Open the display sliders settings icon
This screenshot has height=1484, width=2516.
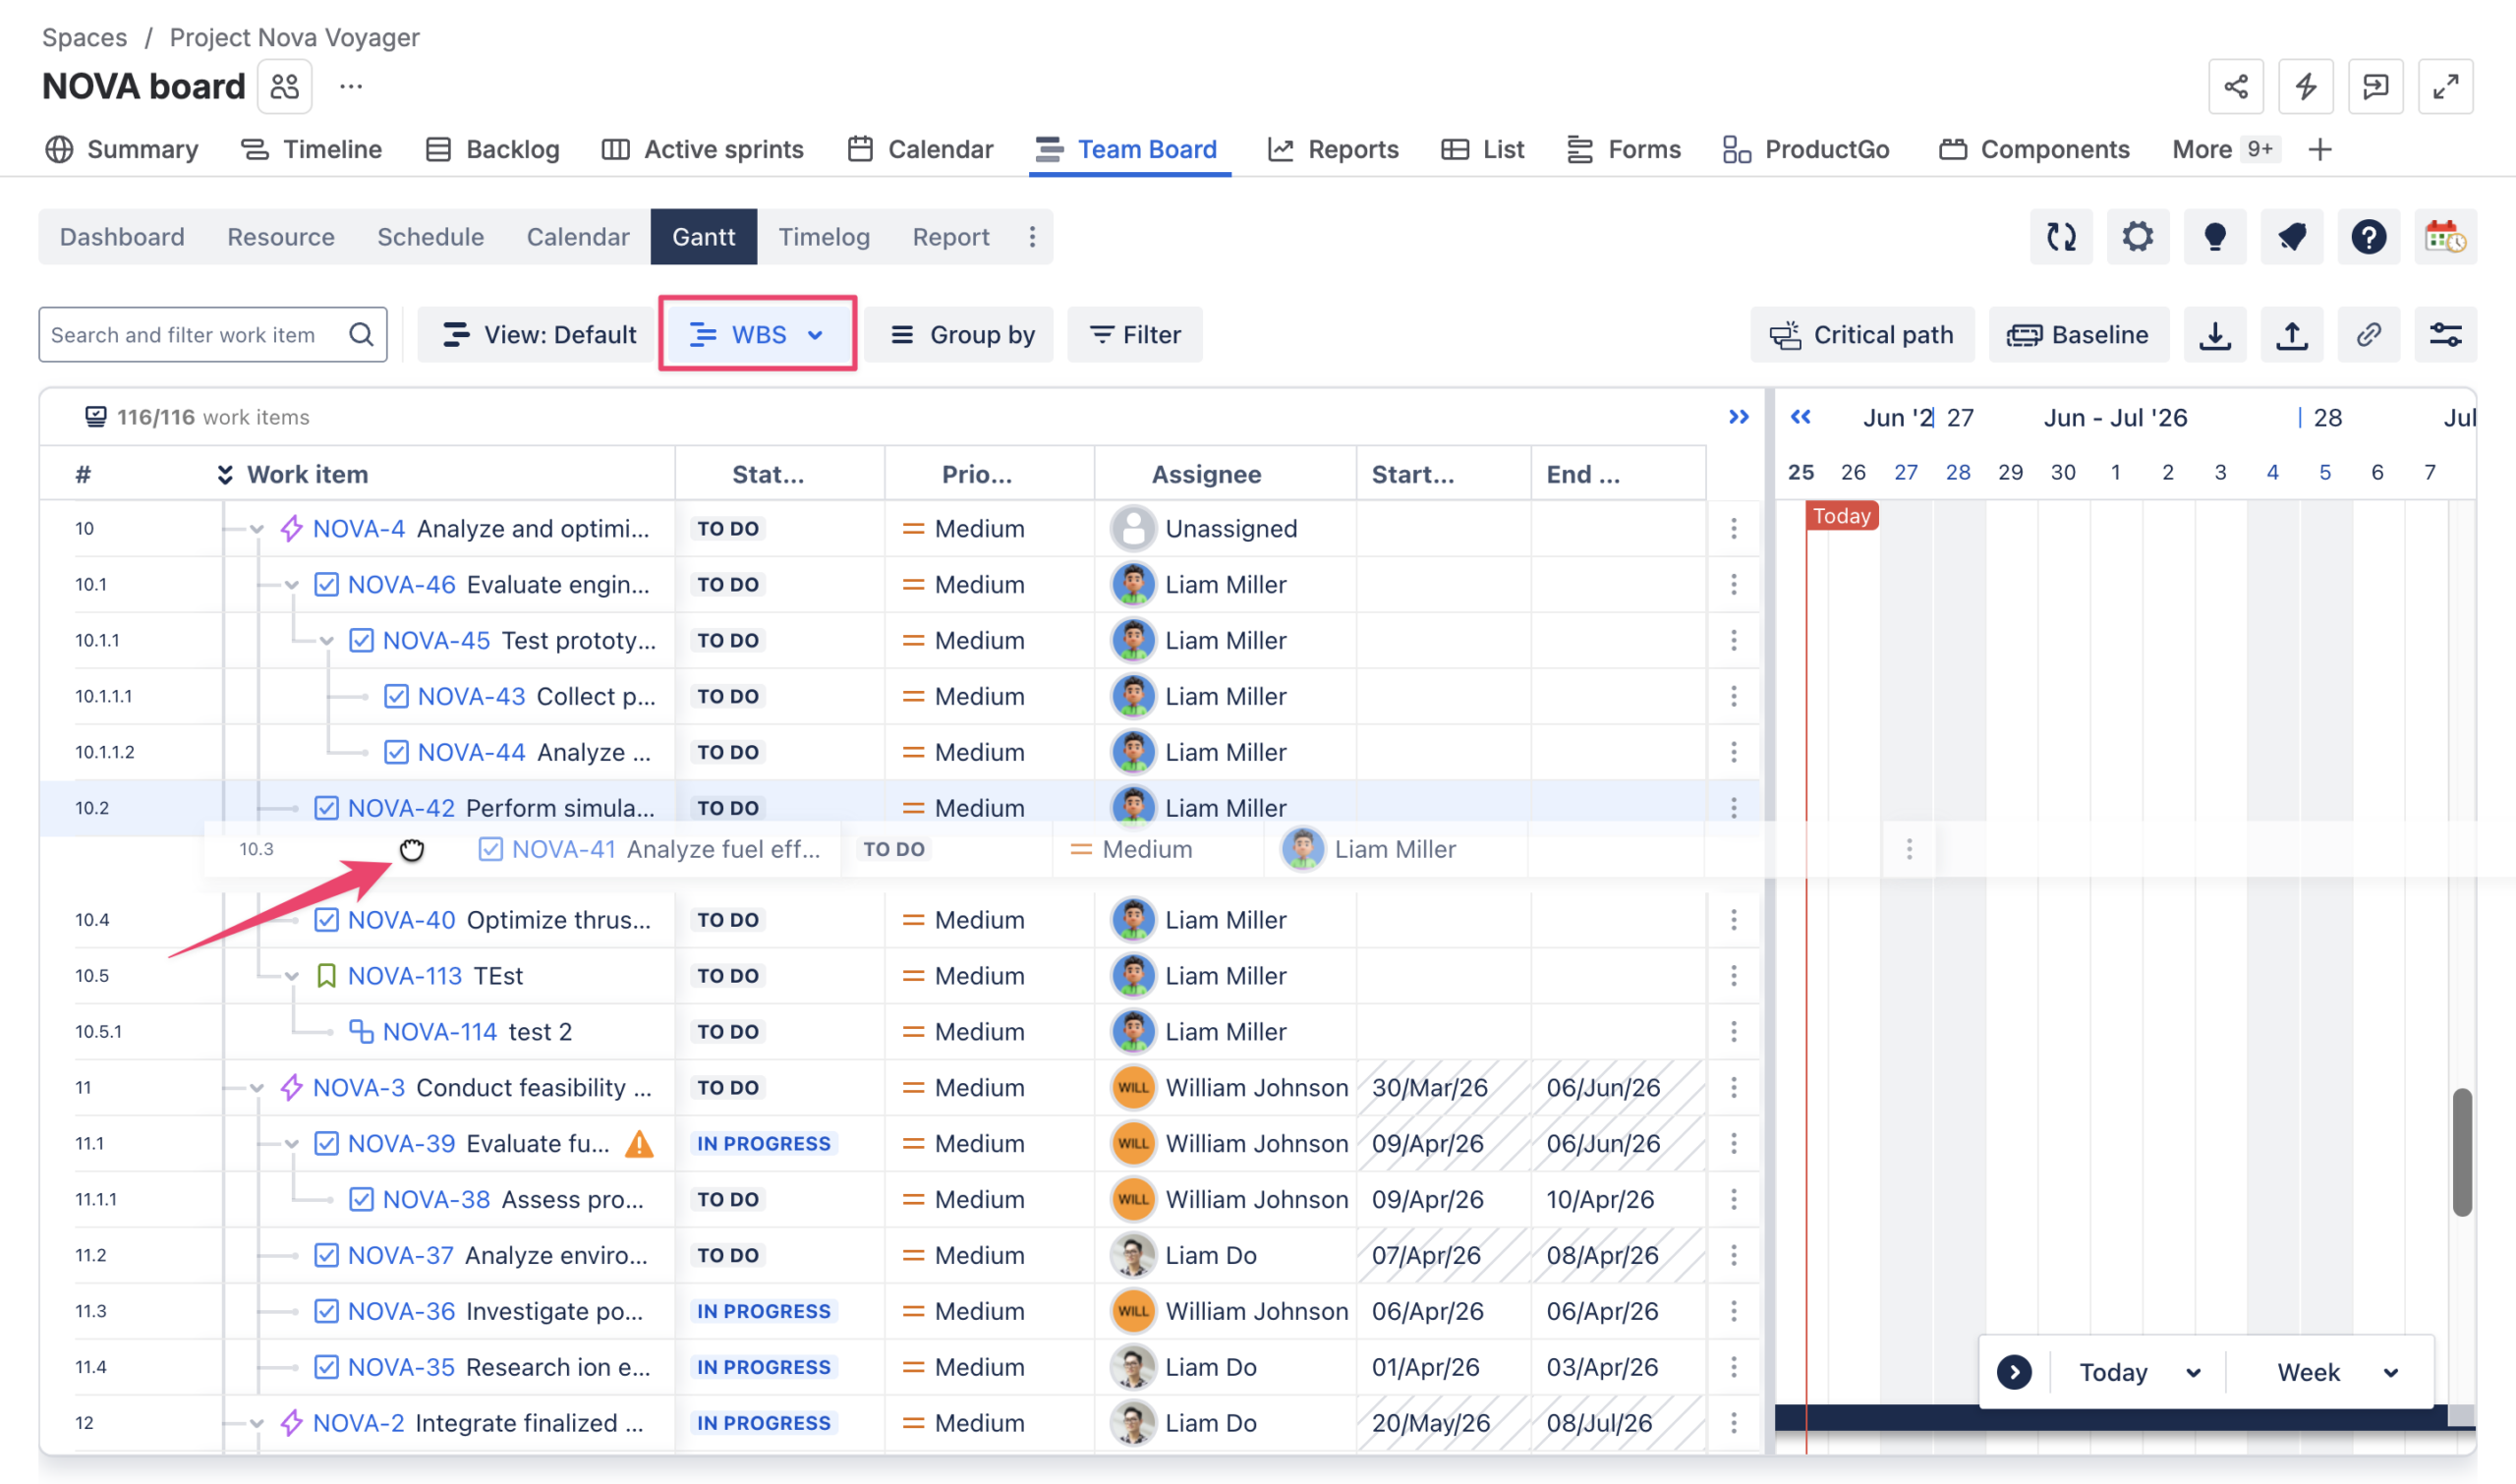coord(2446,334)
